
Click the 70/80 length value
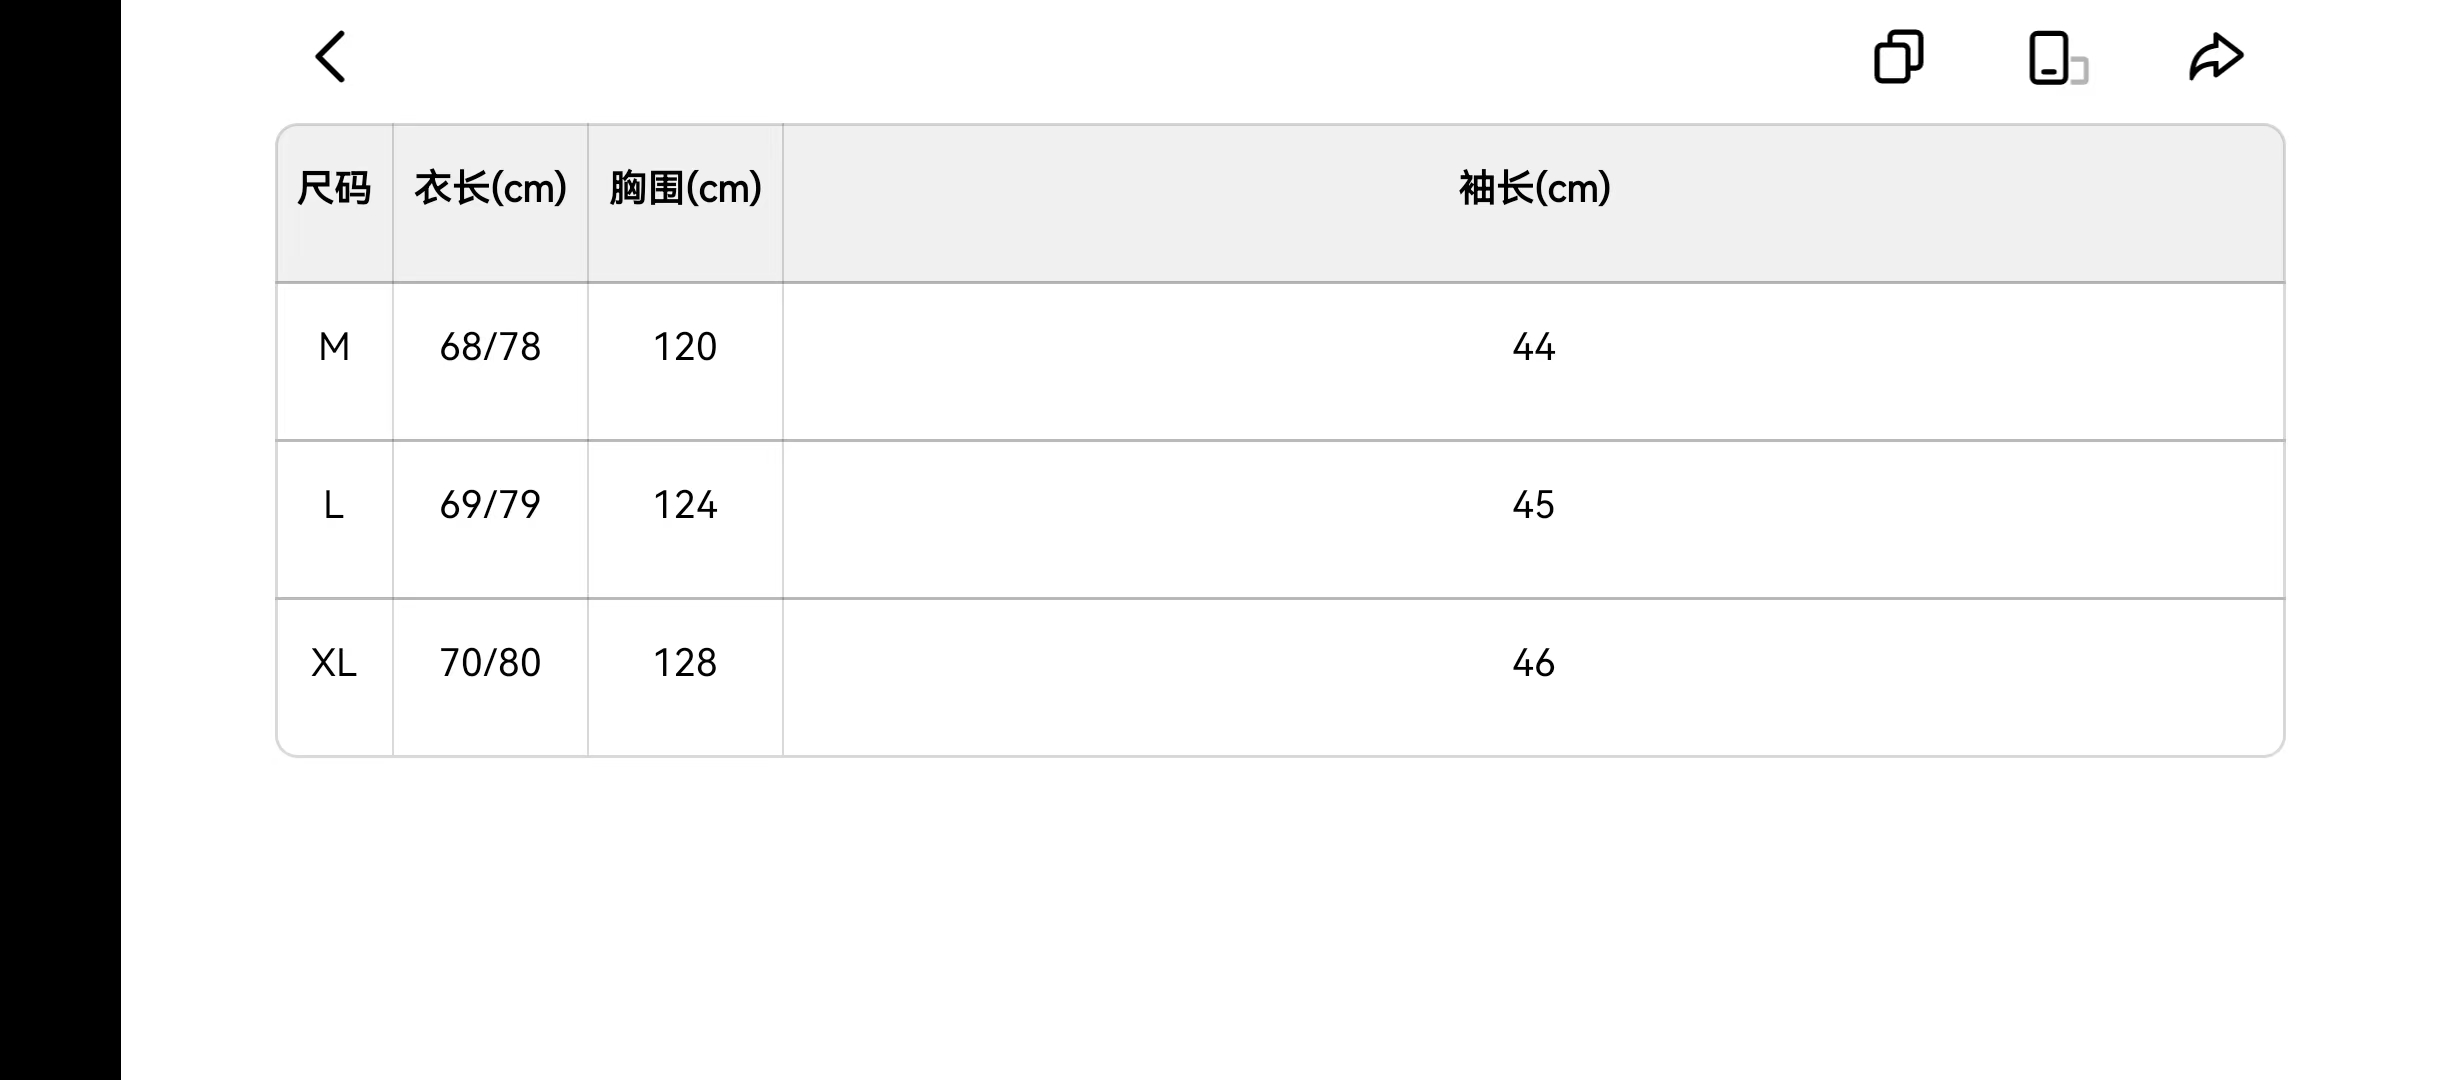pyautogui.click(x=490, y=663)
